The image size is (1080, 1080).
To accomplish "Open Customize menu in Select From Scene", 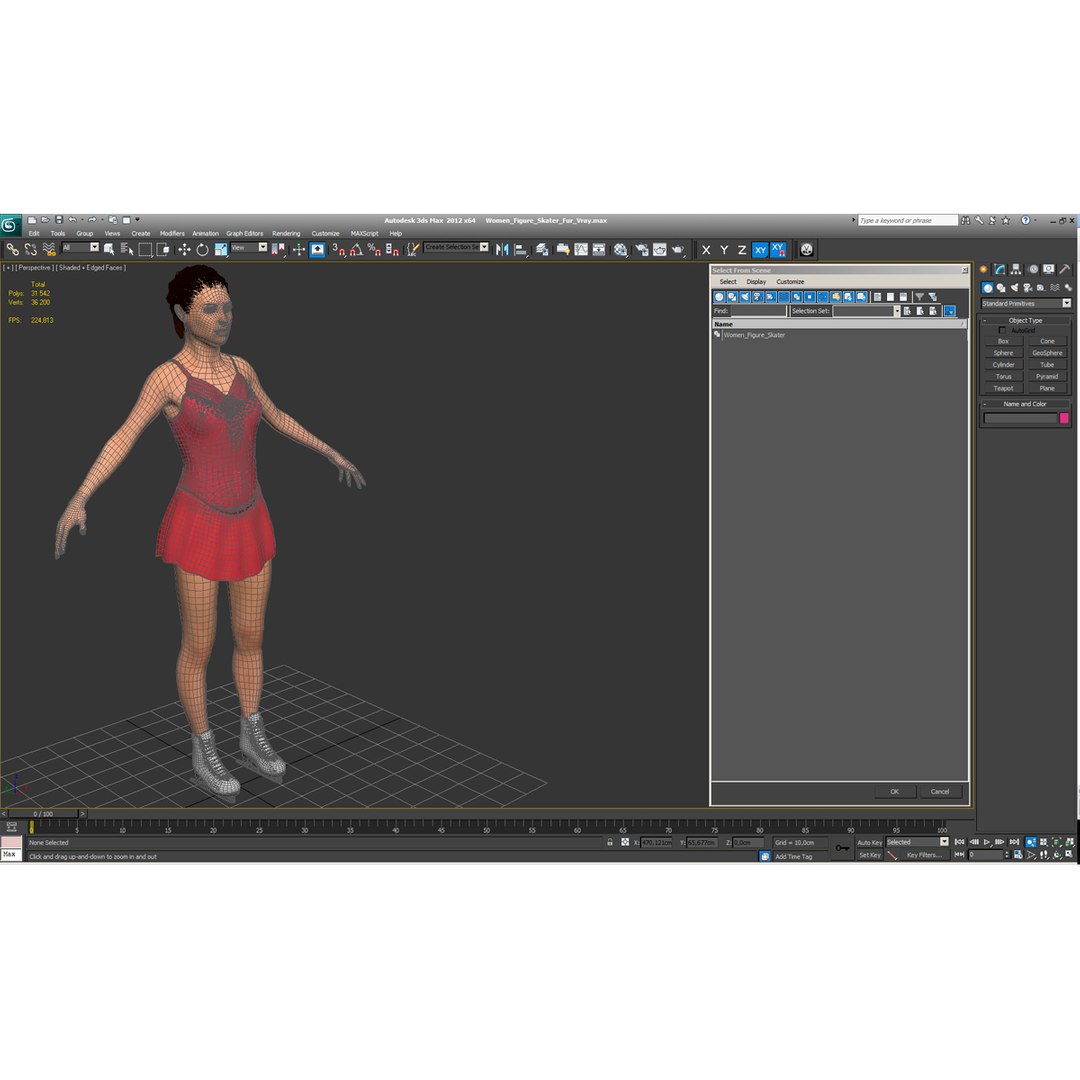I will click(x=790, y=282).
